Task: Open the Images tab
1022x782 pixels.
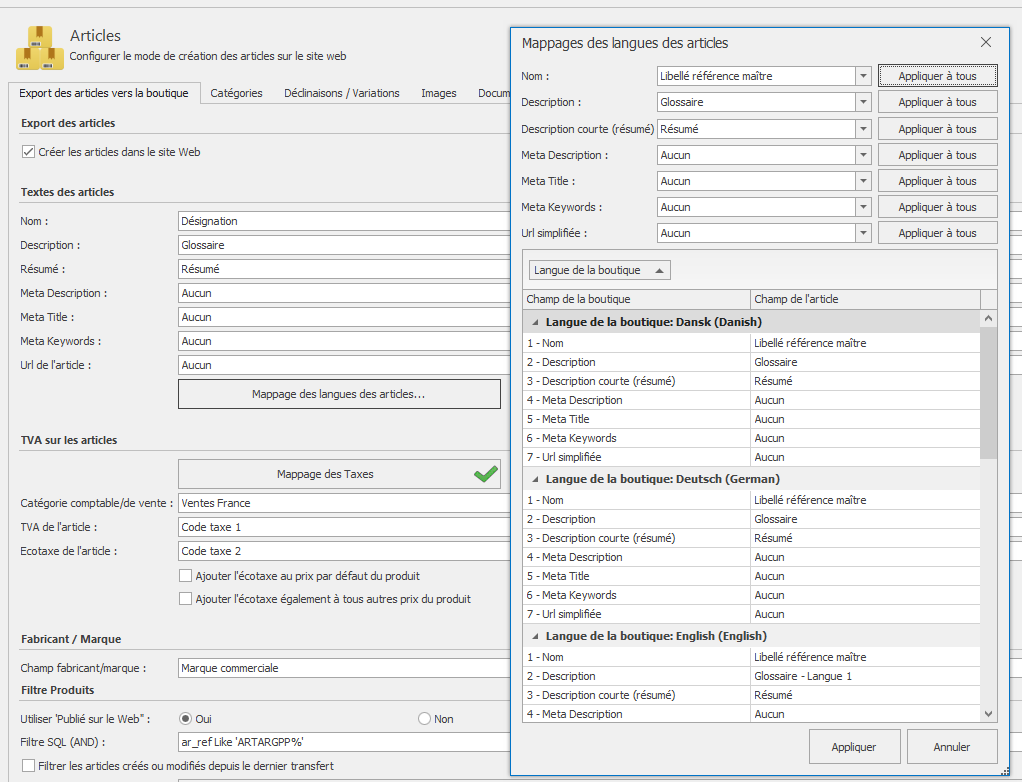Action: pyautogui.click(x=439, y=93)
